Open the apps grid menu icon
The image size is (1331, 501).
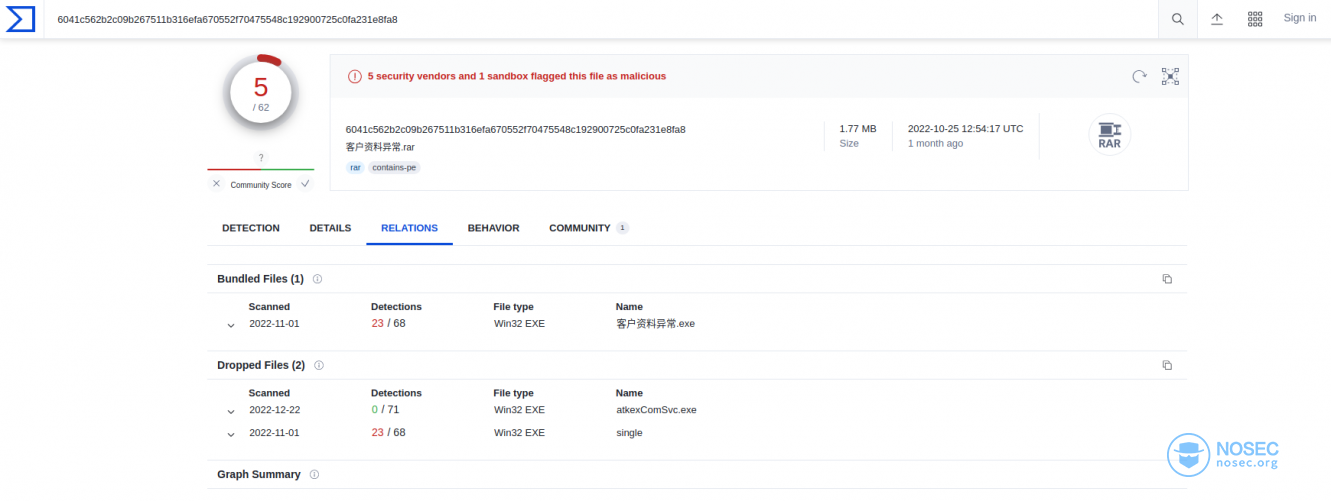click(x=1255, y=18)
